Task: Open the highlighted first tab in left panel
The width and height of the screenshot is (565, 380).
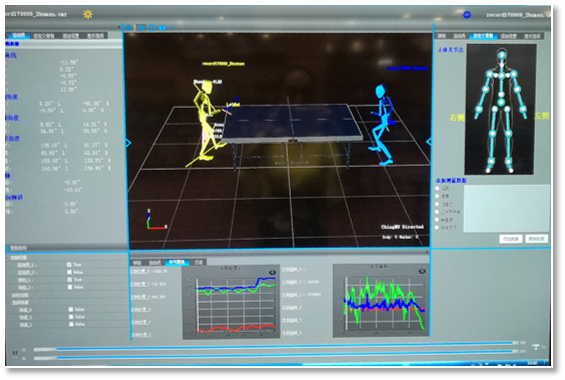Action: tap(19, 35)
